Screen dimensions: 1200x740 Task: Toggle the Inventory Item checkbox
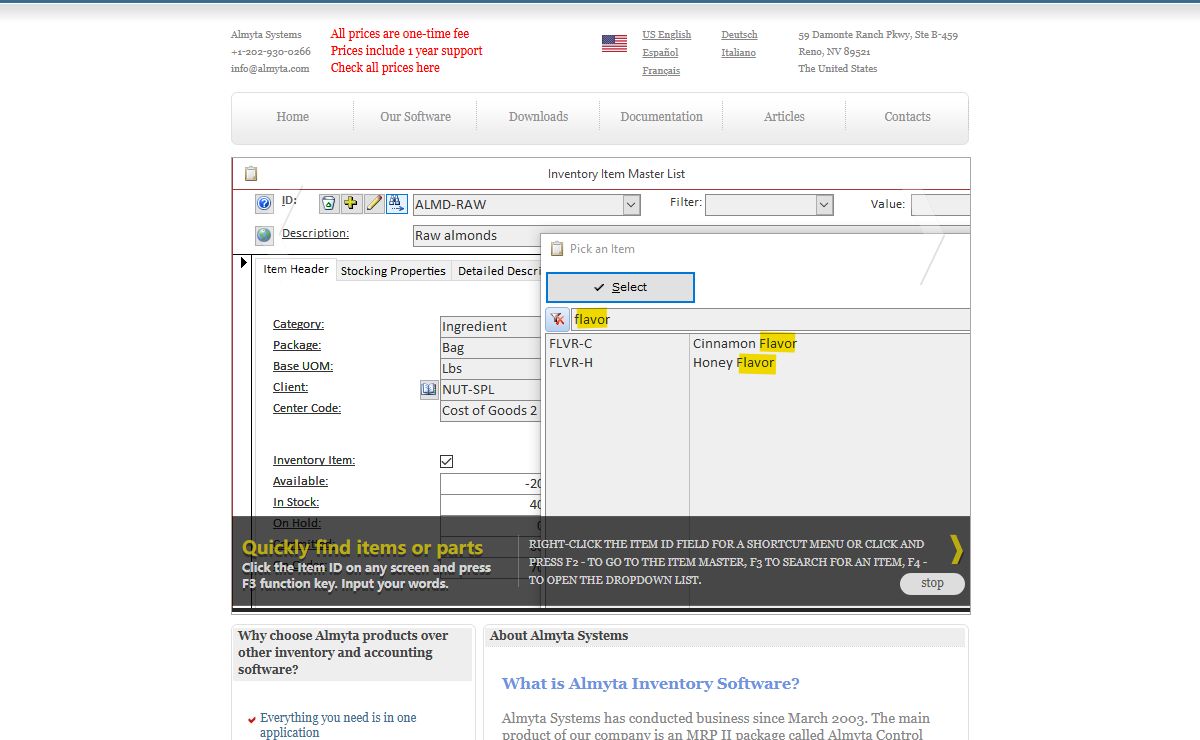(447, 461)
